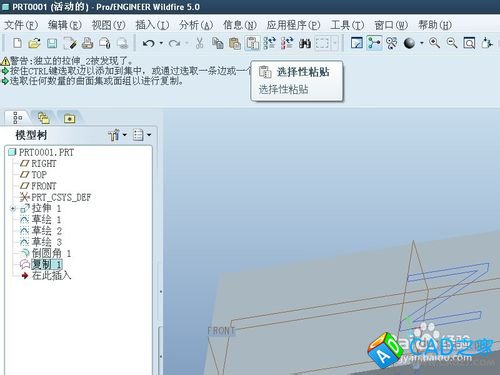Viewport: 500px width, 375px height.
Task: Select the 草绘 2 sketch feature
Action: point(41,231)
